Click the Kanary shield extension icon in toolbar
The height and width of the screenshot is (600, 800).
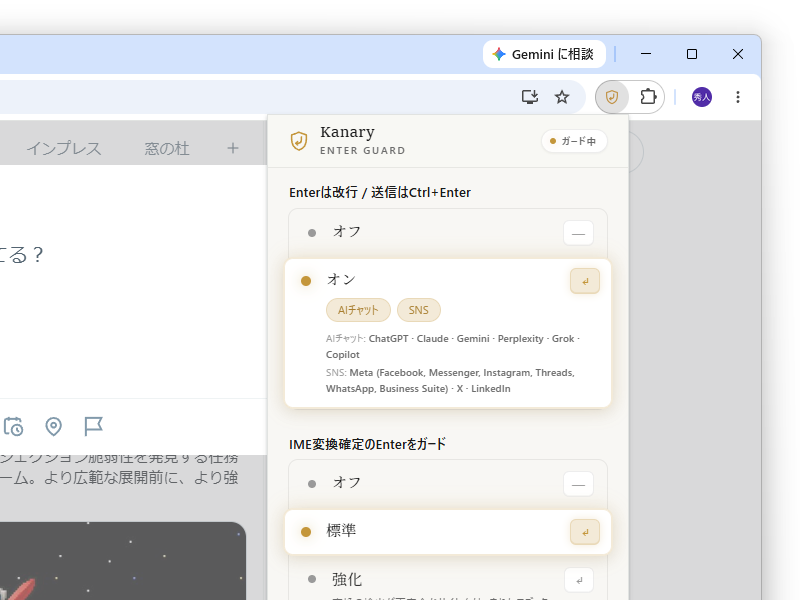click(612, 96)
